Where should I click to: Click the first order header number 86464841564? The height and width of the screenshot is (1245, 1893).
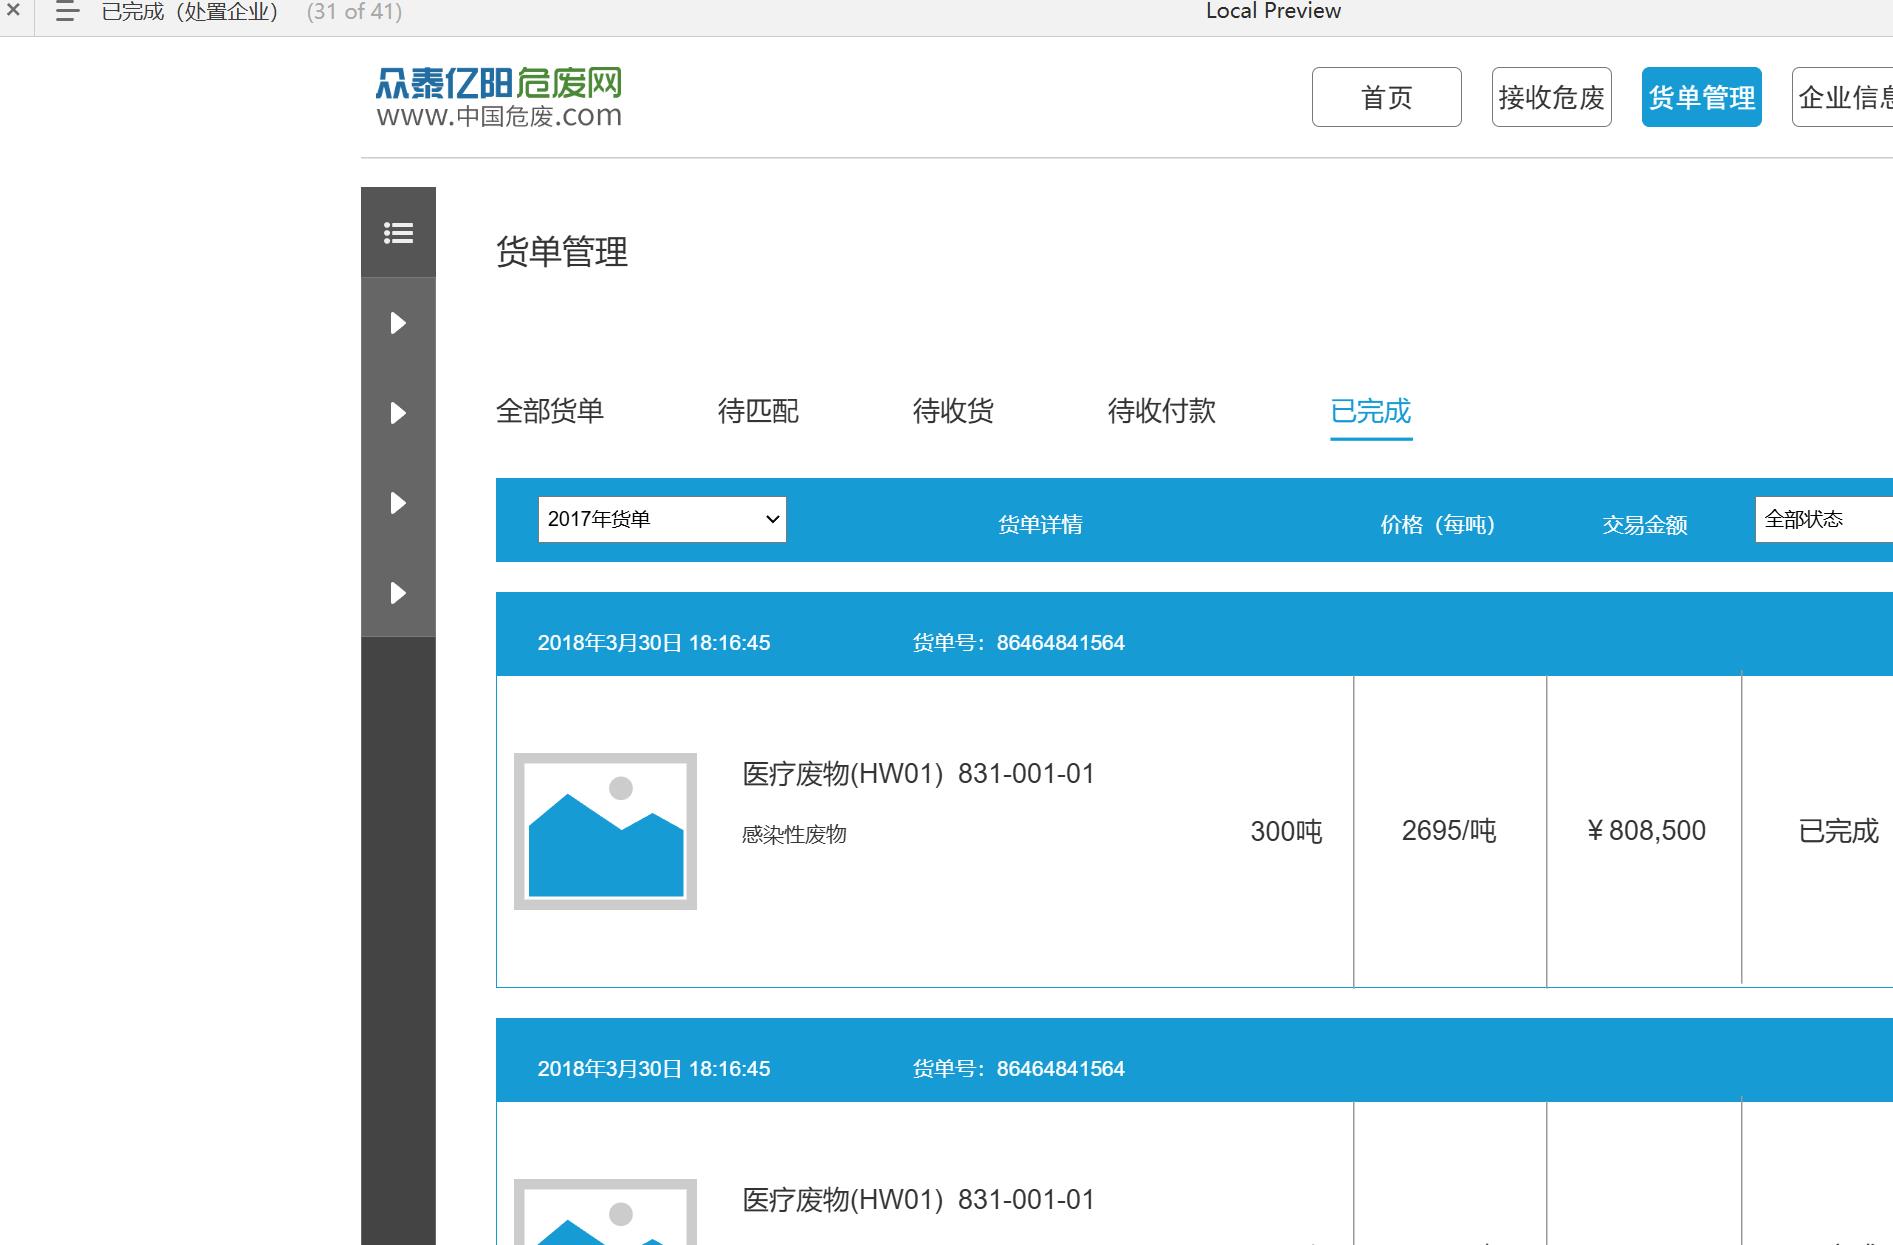1060,643
